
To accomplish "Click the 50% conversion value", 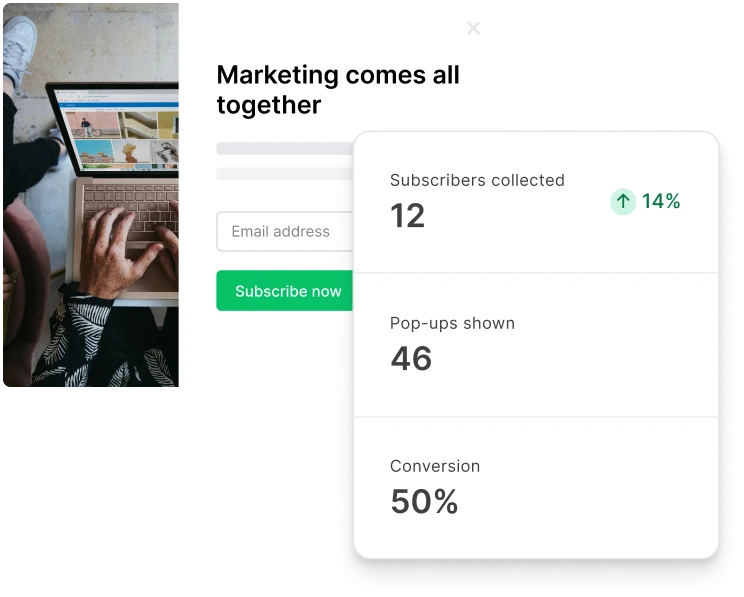I will [x=424, y=501].
